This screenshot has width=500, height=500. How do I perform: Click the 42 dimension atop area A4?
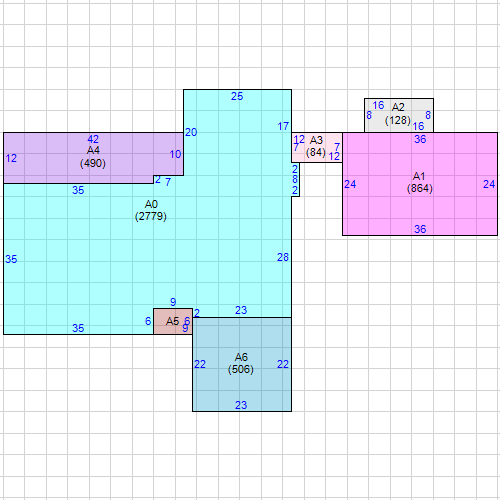click(x=93, y=139)
